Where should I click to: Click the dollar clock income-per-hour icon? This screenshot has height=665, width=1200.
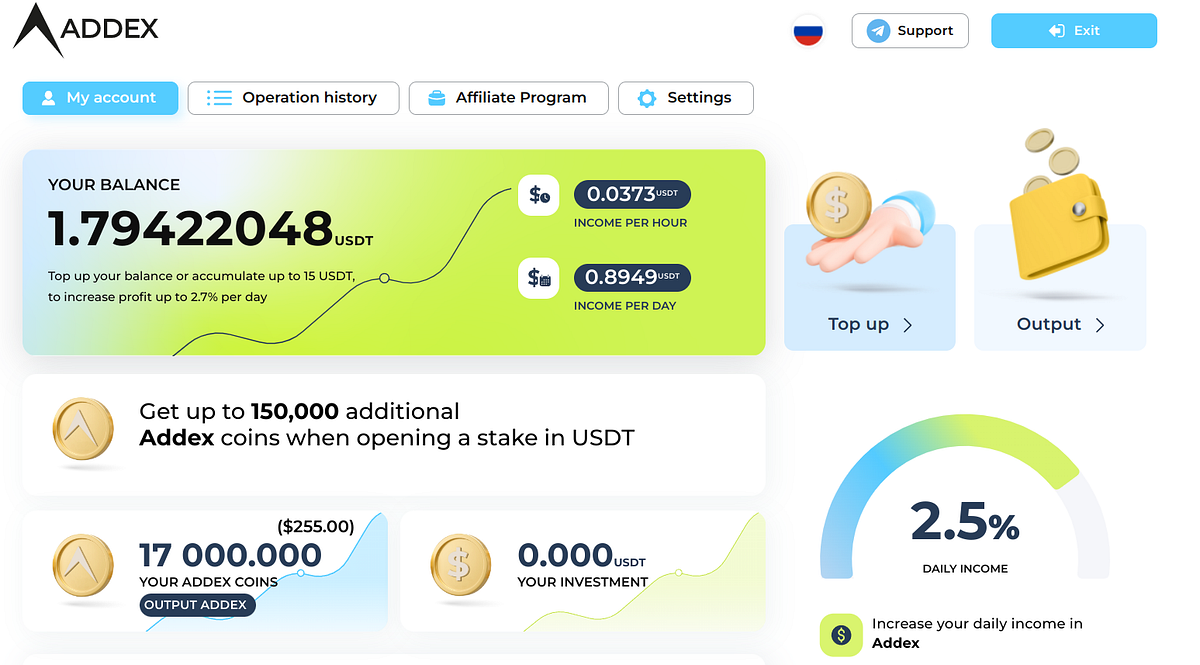(x=538, y=195)
